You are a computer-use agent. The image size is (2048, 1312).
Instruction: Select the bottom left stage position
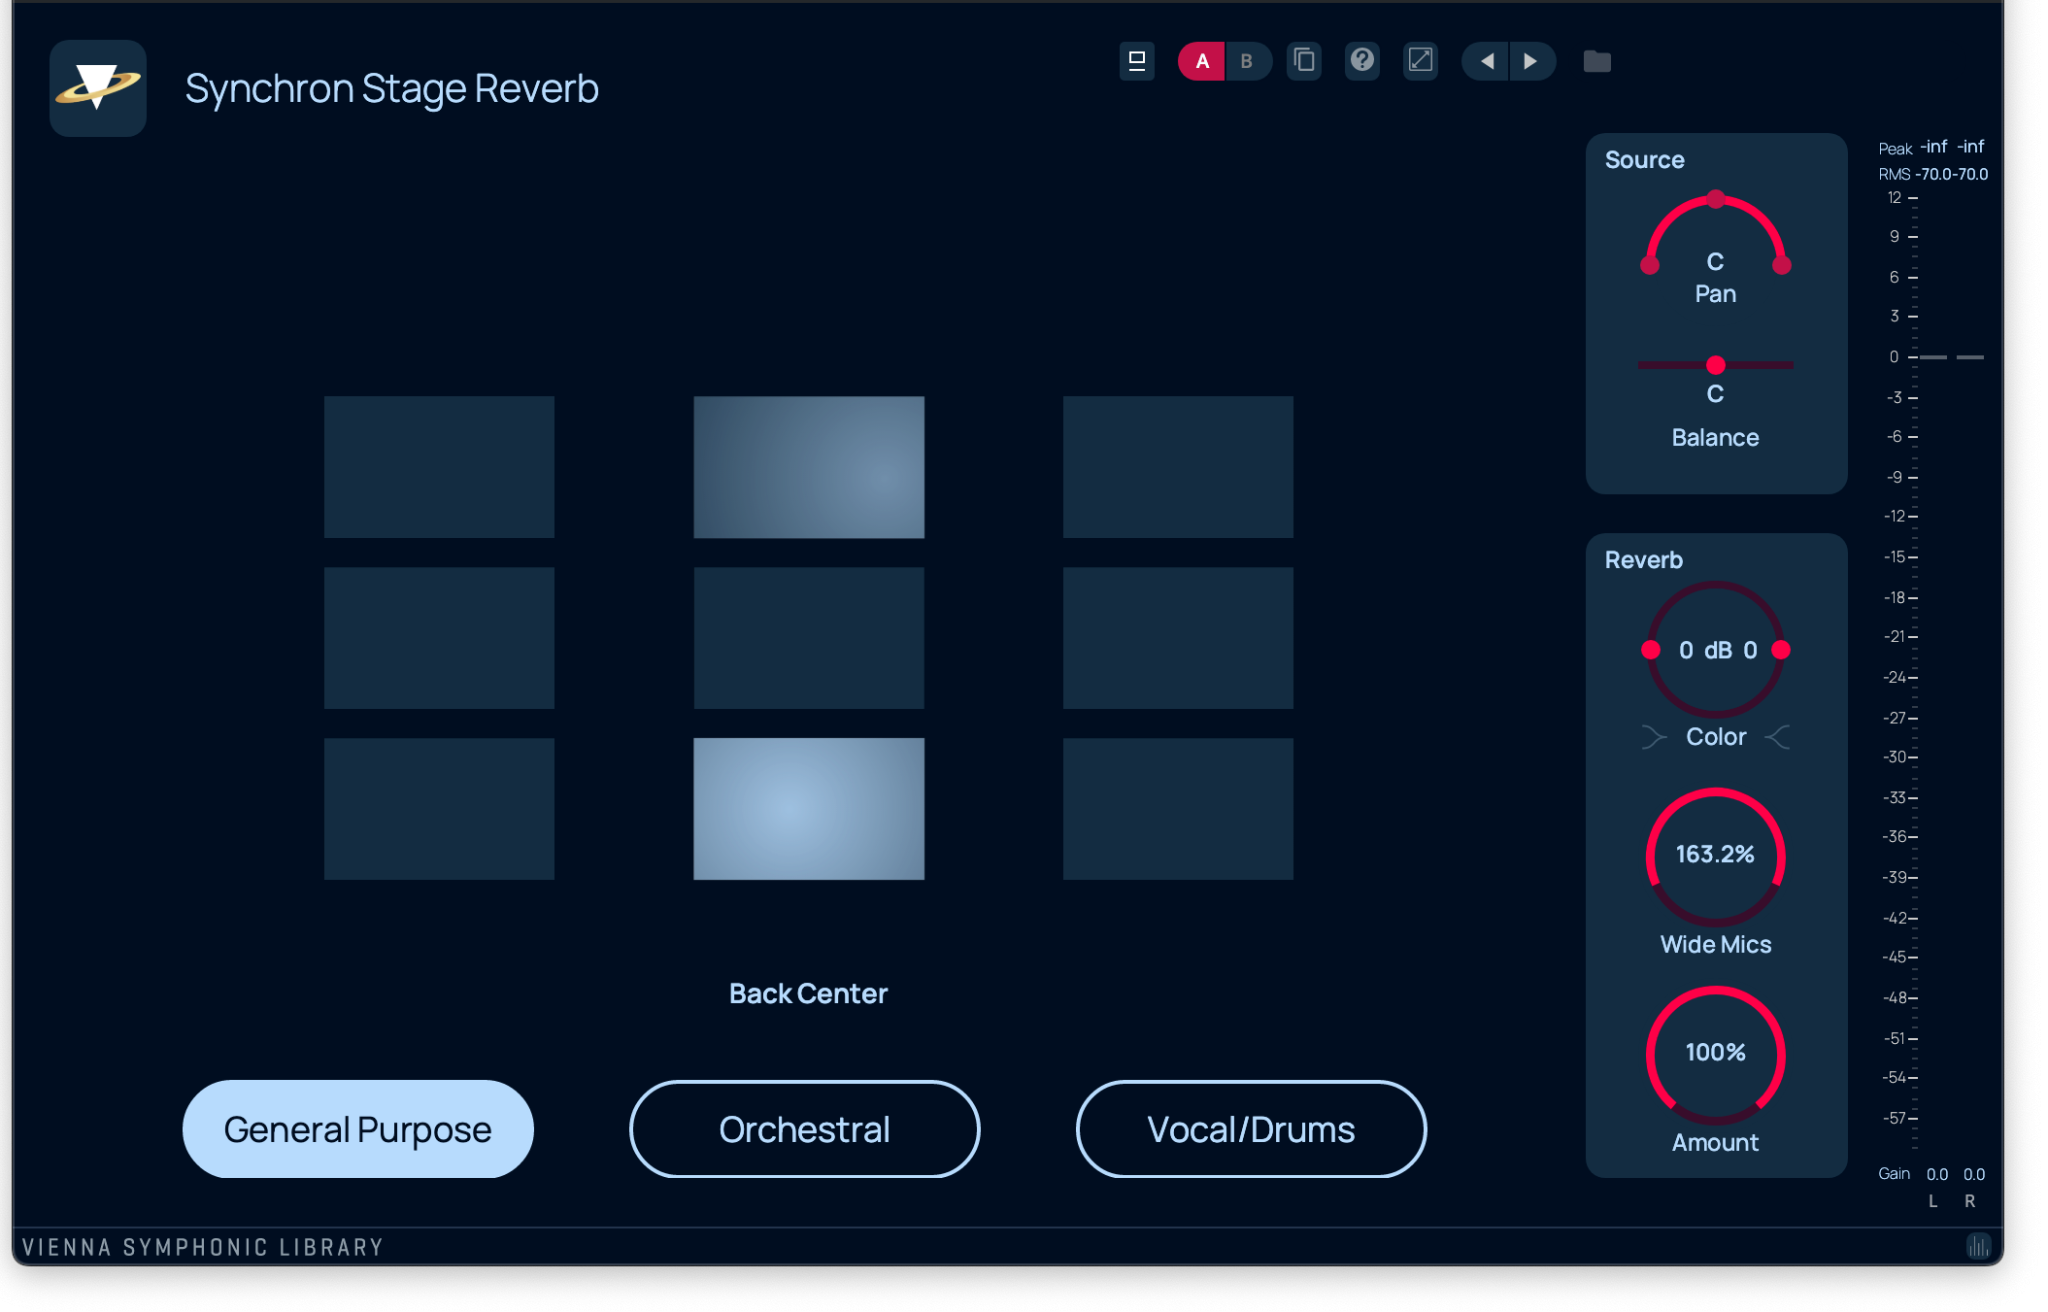coord(439,809)
